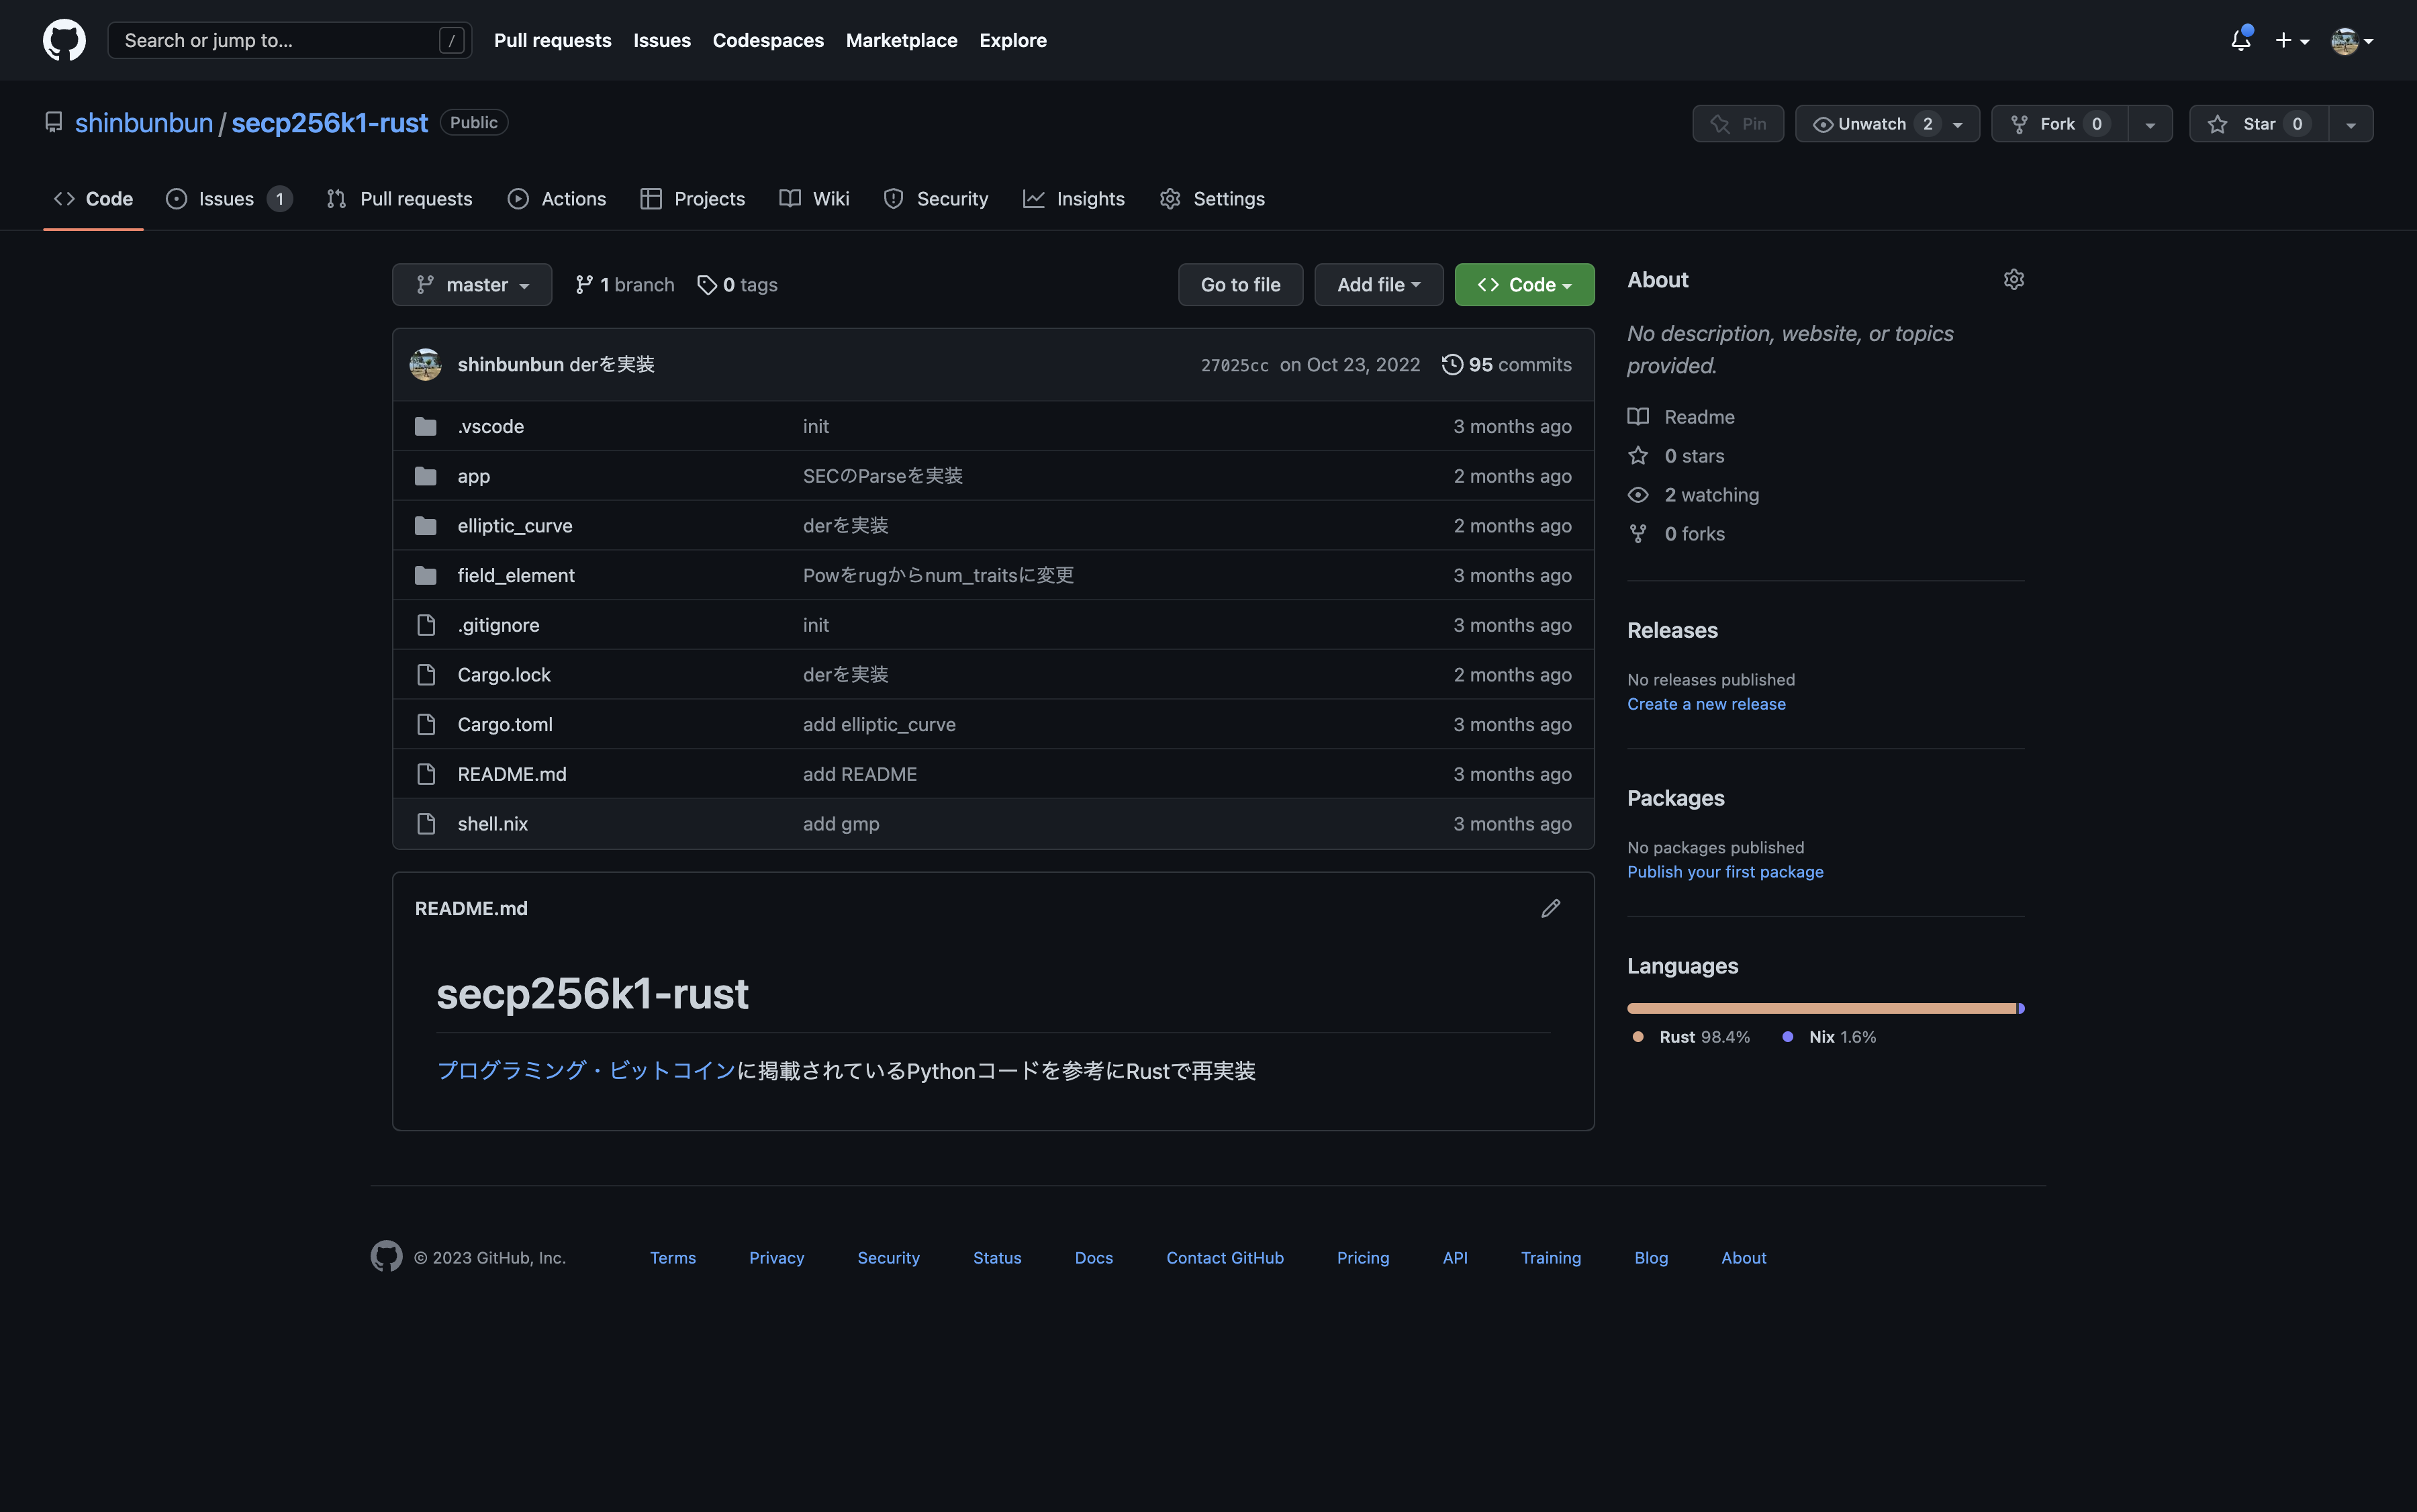2417x1512 pixels.
Task: Expand the Add file menu
Action: [x=1377, y=285]
